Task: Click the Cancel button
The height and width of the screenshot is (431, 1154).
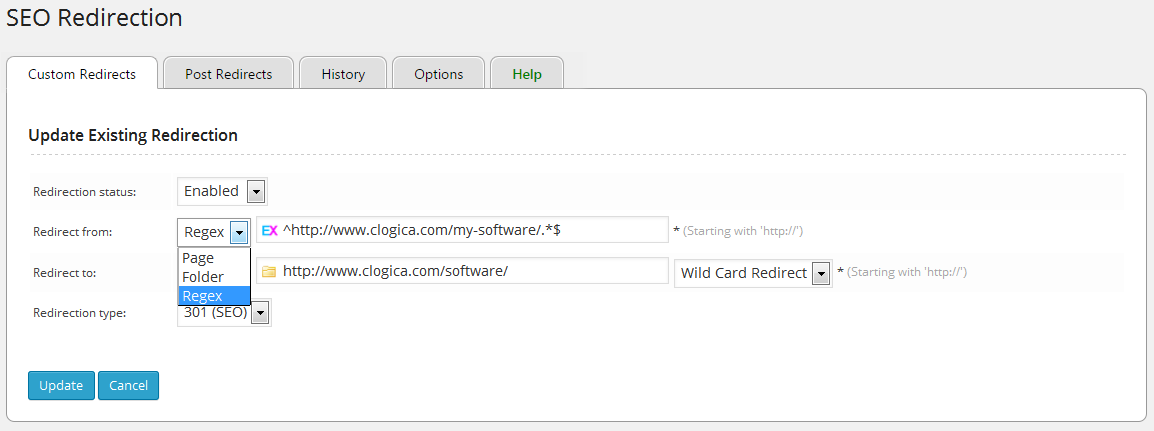Action: 128,385
